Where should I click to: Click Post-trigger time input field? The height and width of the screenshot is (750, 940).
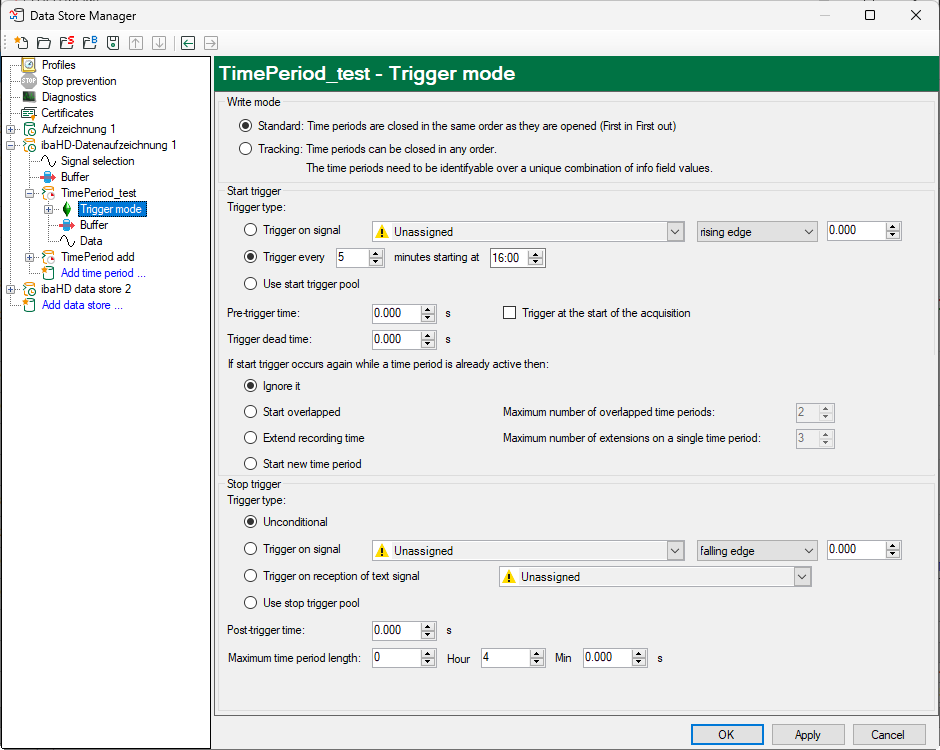pos(397,630)
